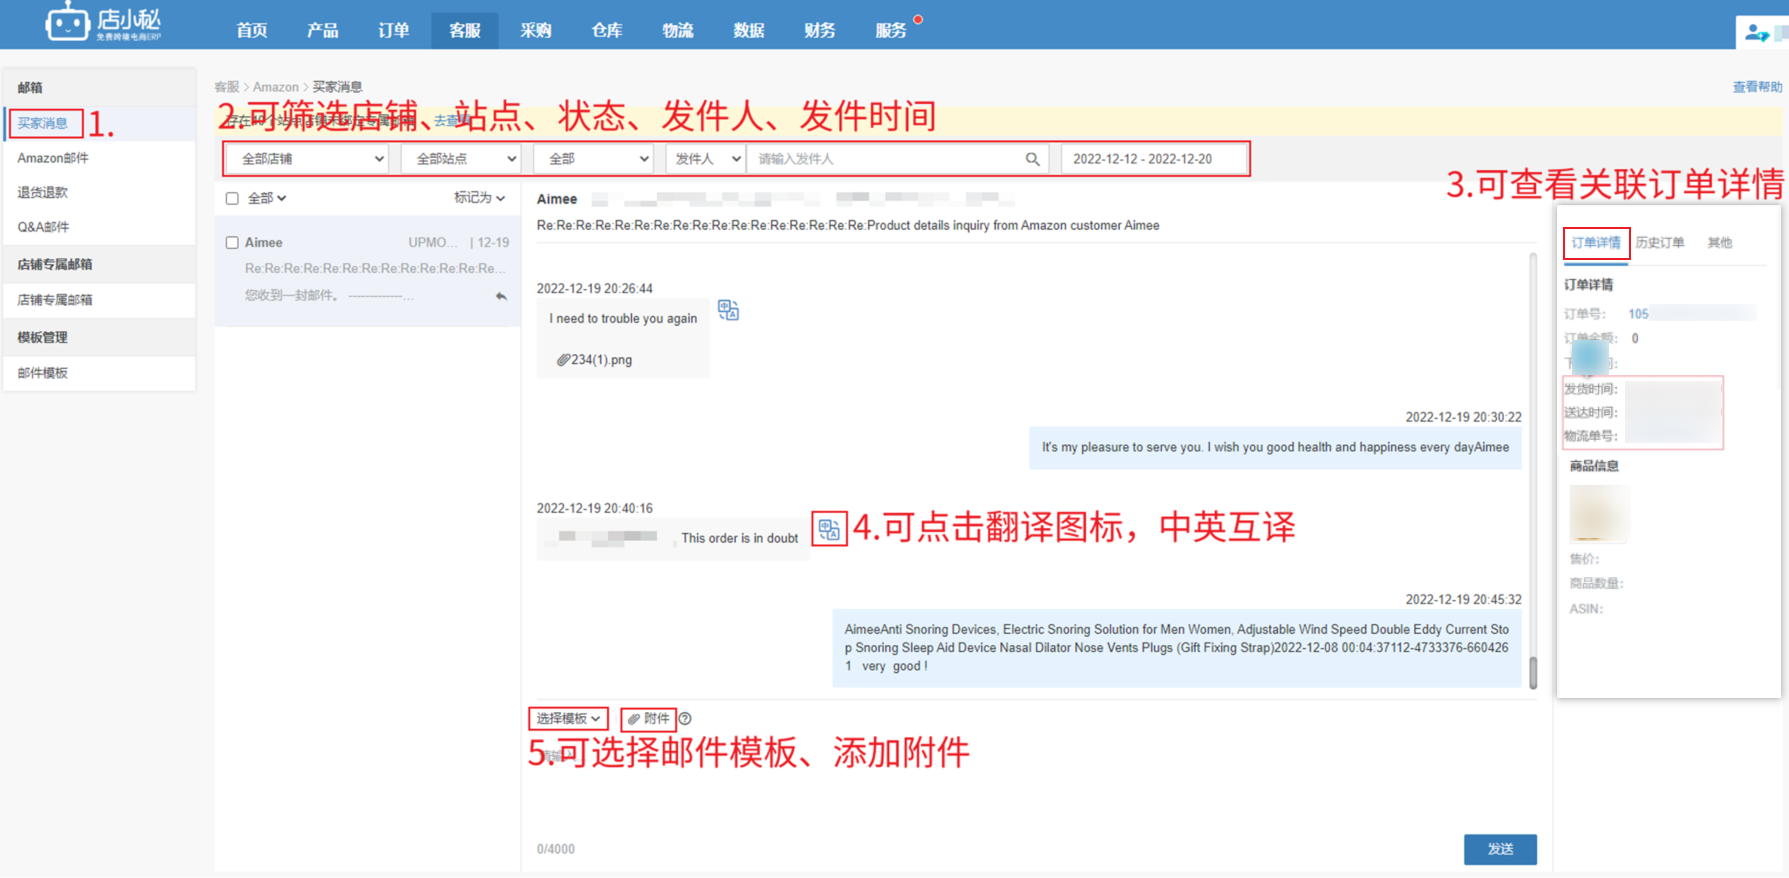Select 买家消息 in the sidebar
1789x878 pixels.
coord(43,123)
